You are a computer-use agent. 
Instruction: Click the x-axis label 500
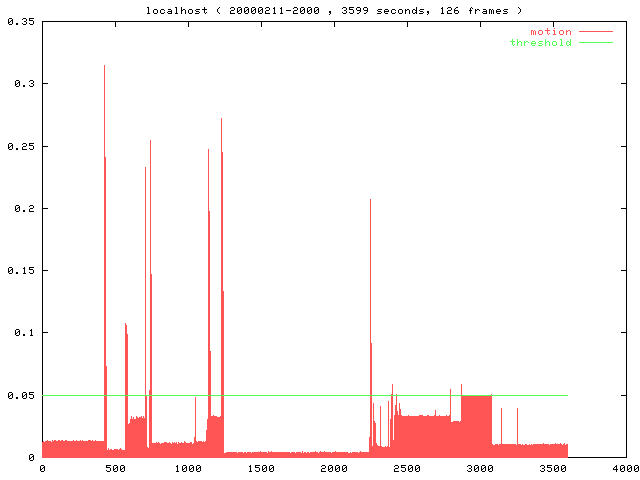pyautogui.click(x=115, y=468)
